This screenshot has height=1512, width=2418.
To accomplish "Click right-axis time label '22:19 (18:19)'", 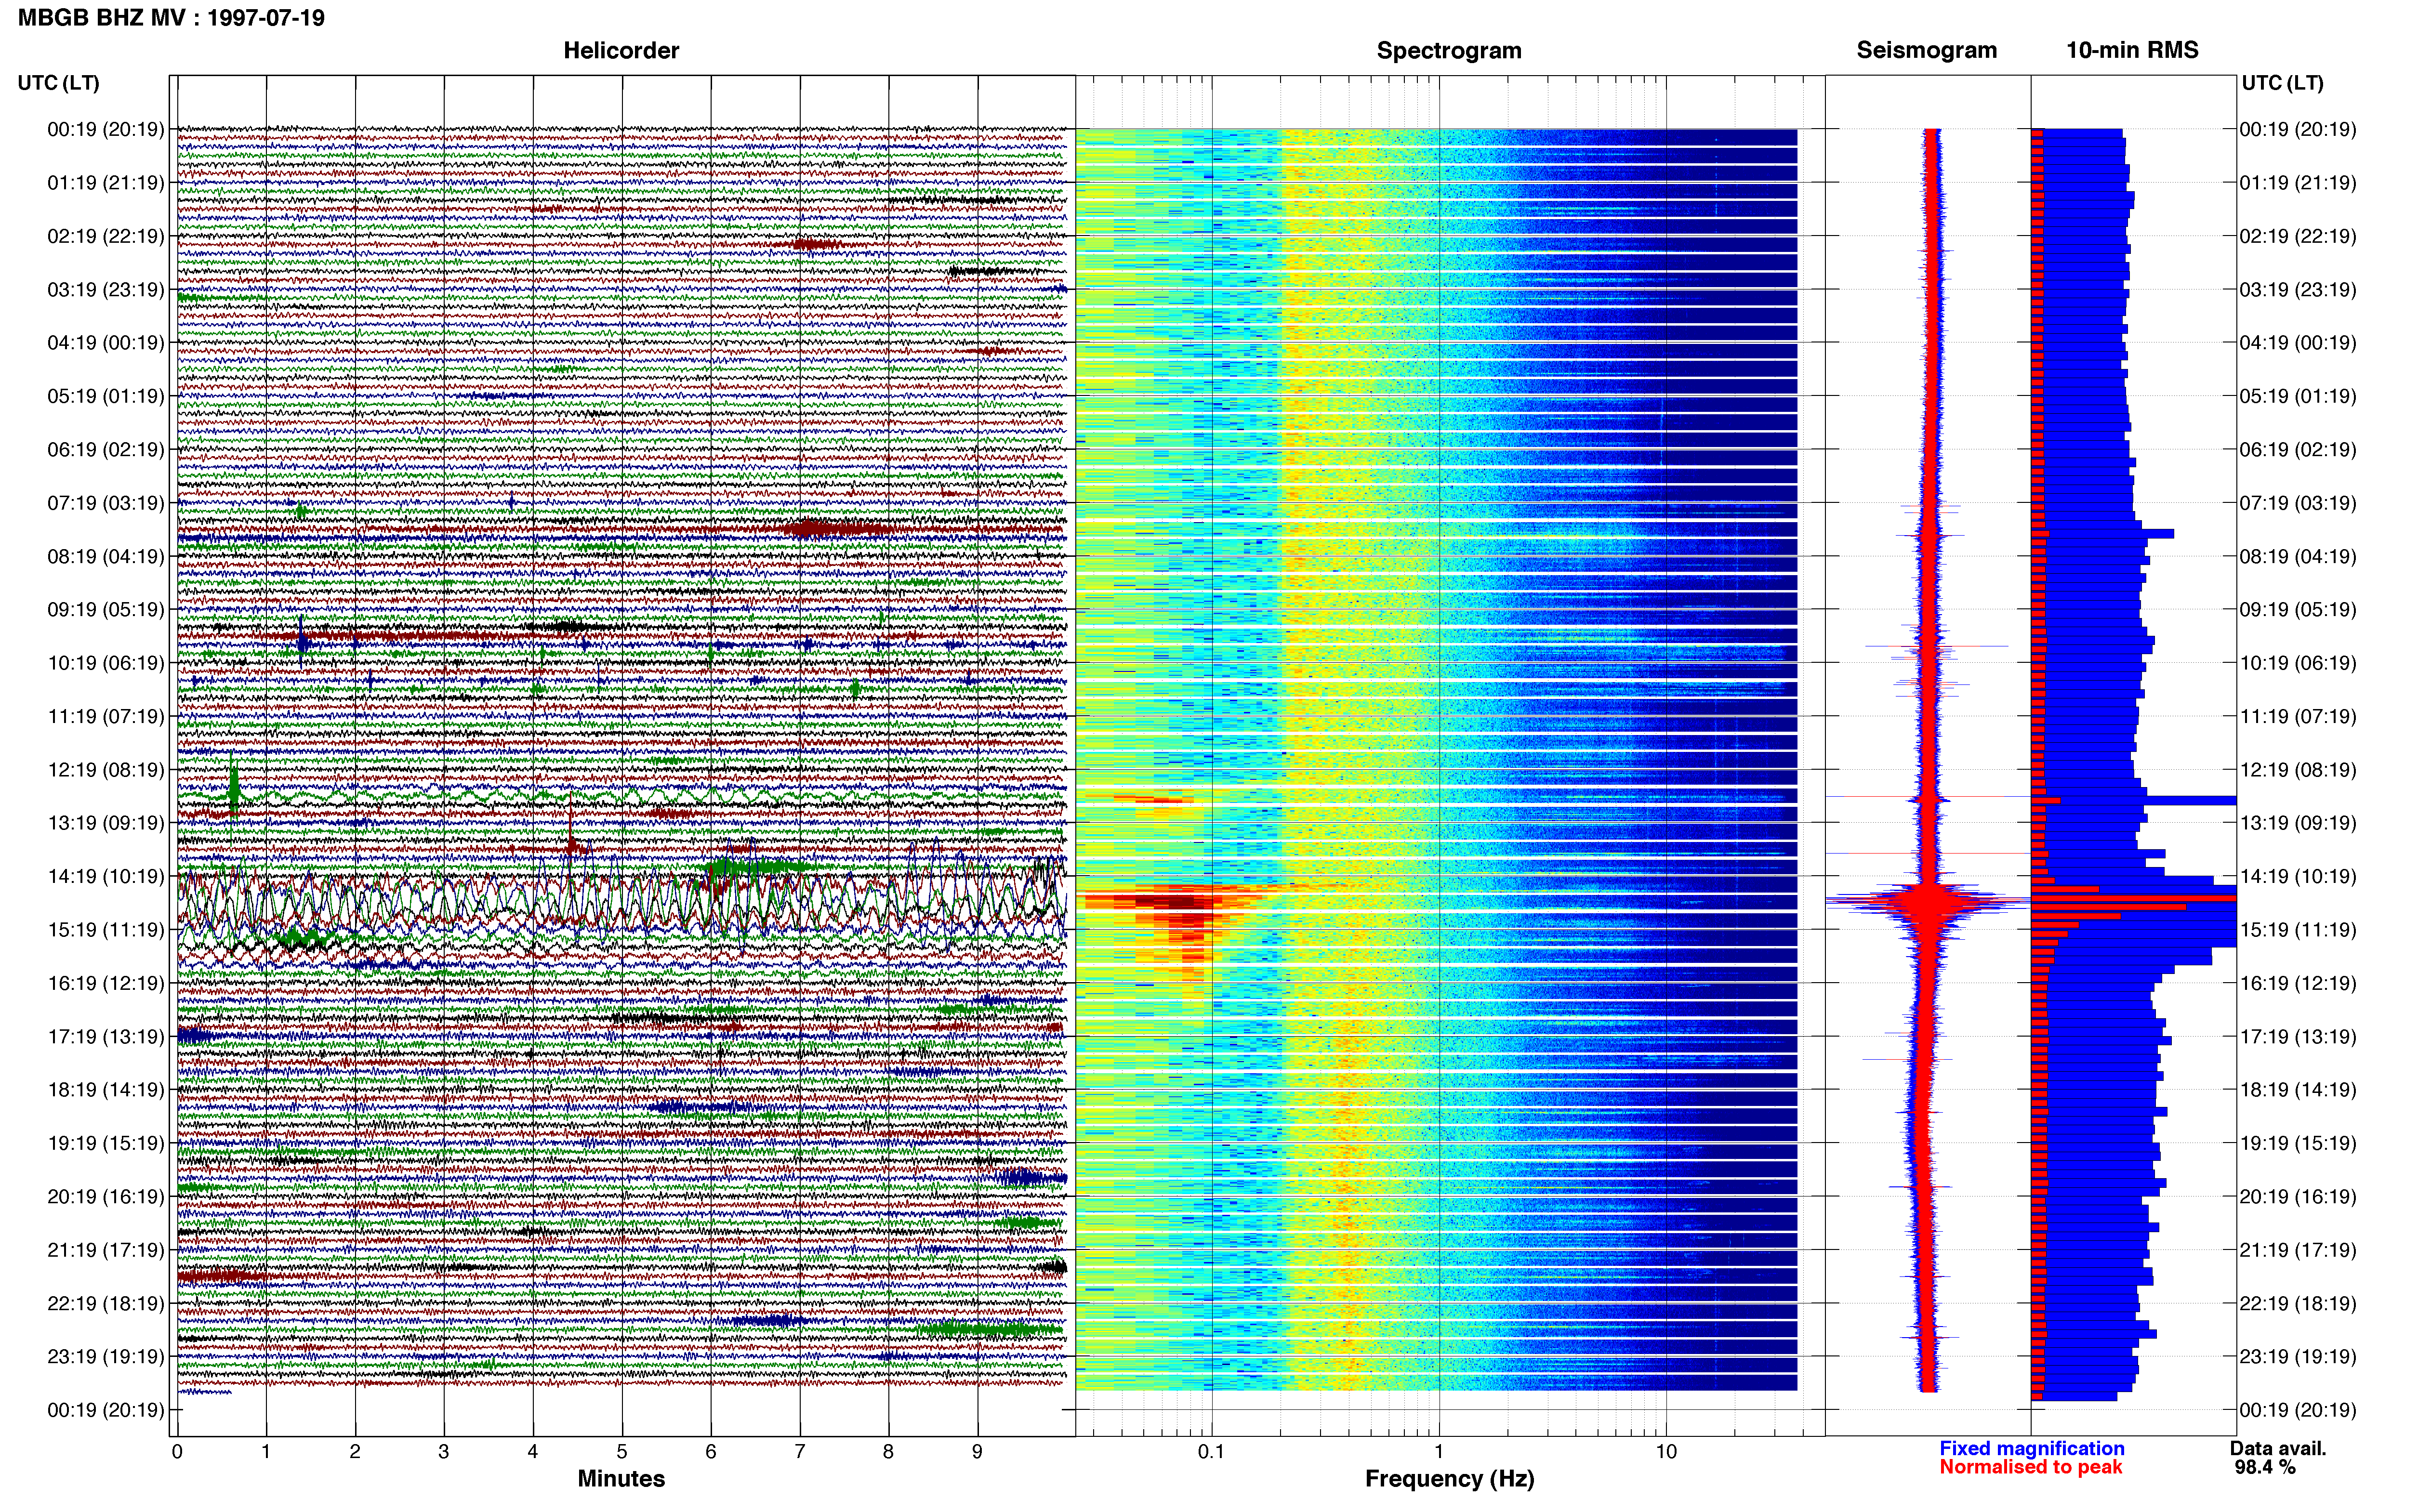I will (2298, 1303).
